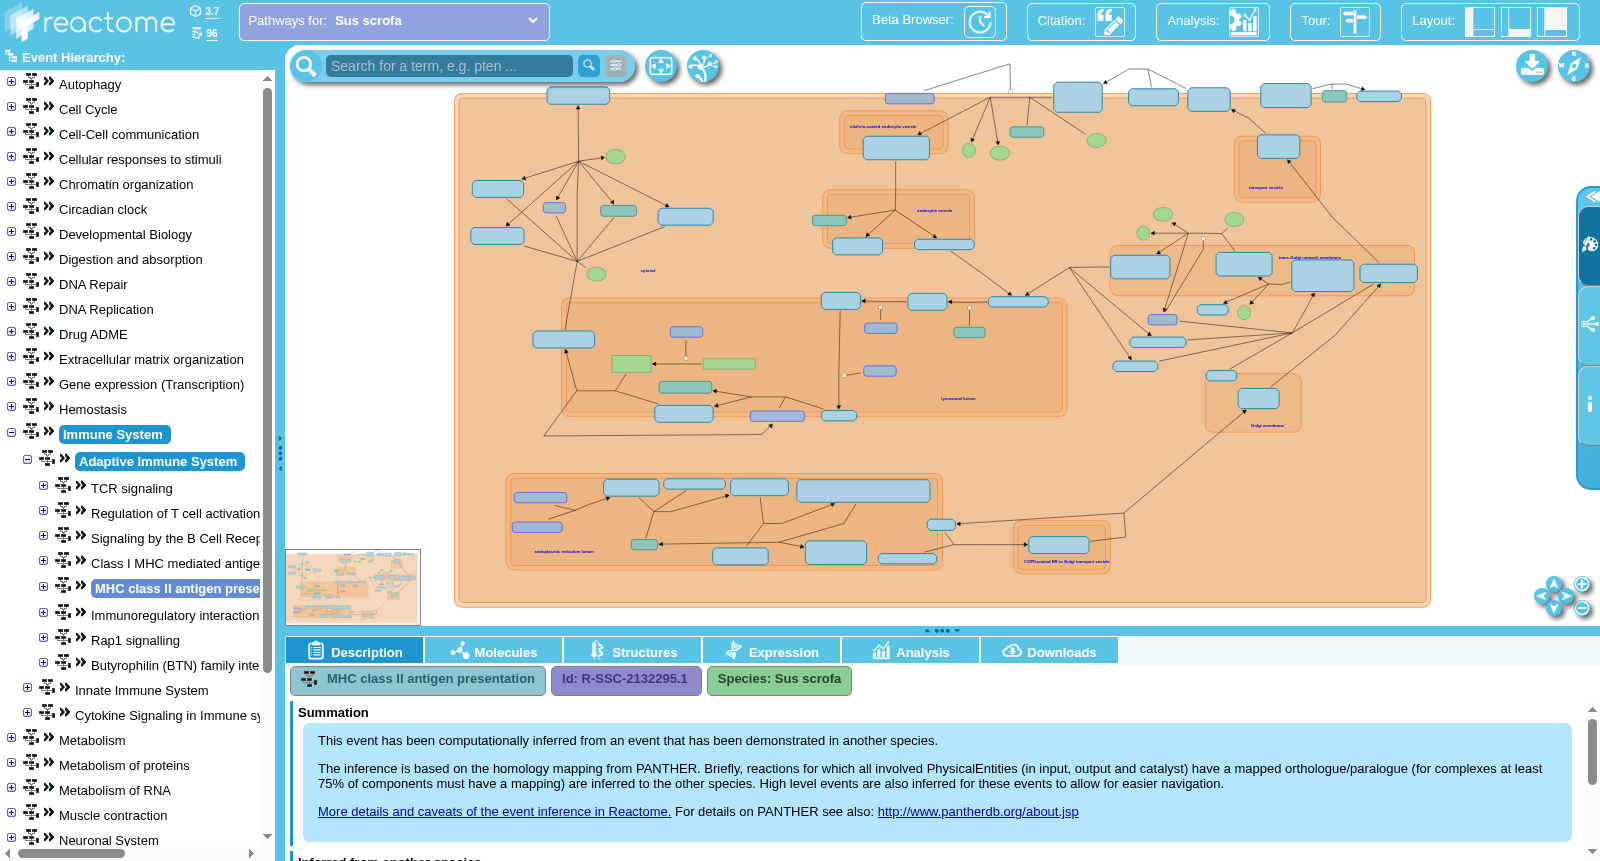Expand the Cell Cycle tree node
The image size is (1600, 861).
[11, 107]
